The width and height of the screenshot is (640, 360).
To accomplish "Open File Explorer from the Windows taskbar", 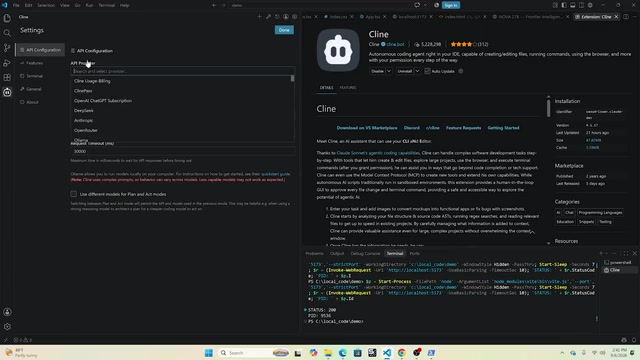I will point(328,353).
